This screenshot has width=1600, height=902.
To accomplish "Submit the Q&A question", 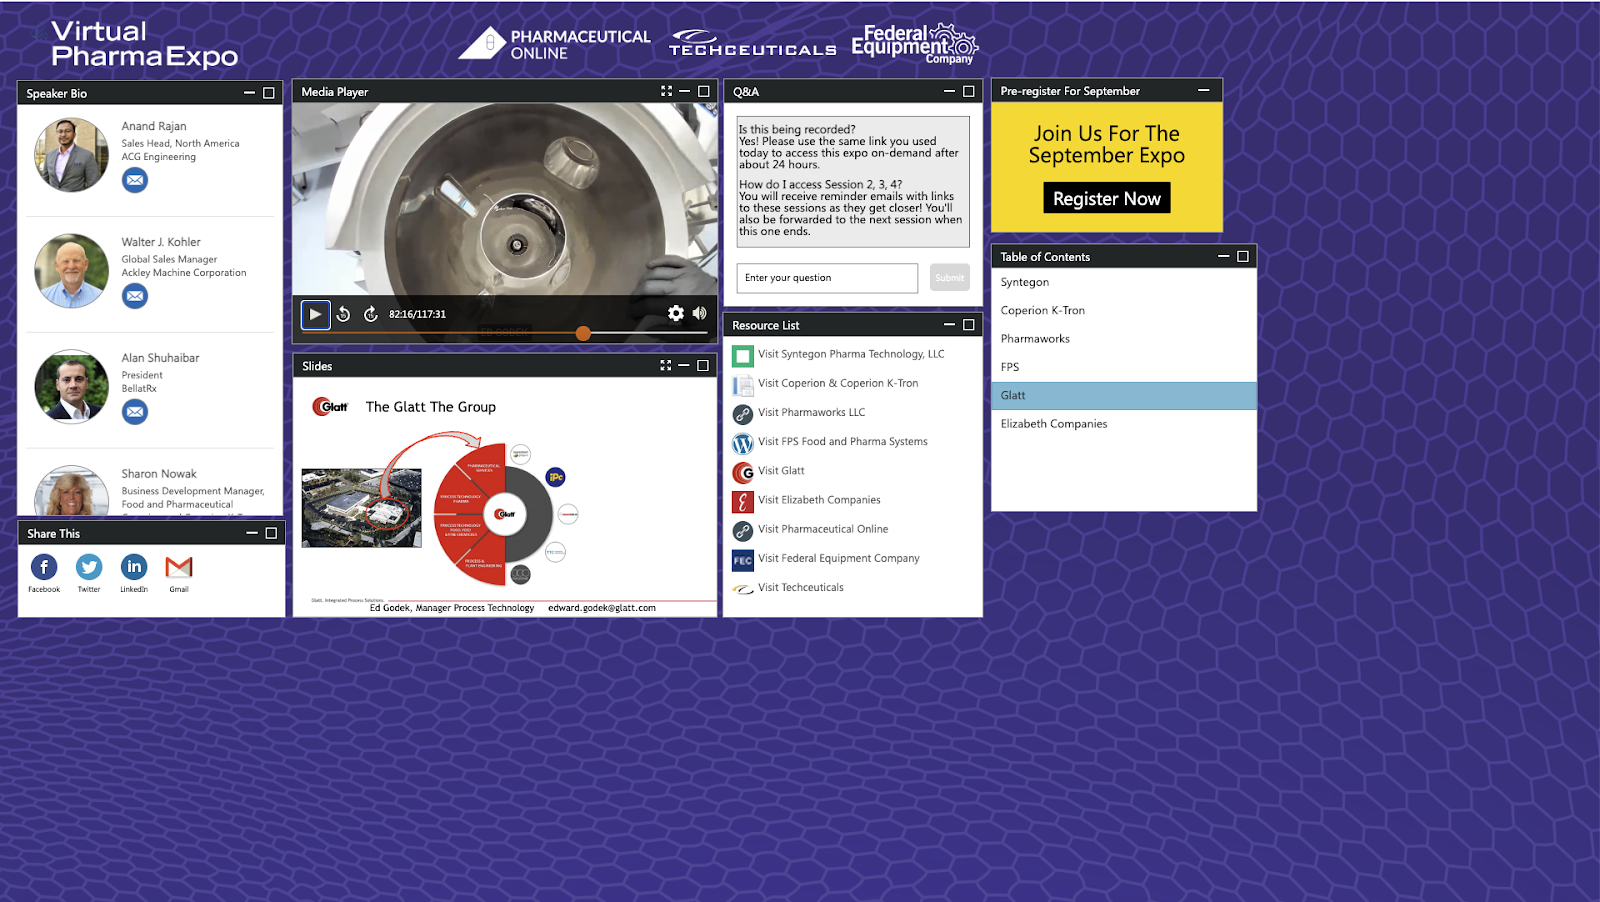I will pyautogui.click(x=950, y=278).
